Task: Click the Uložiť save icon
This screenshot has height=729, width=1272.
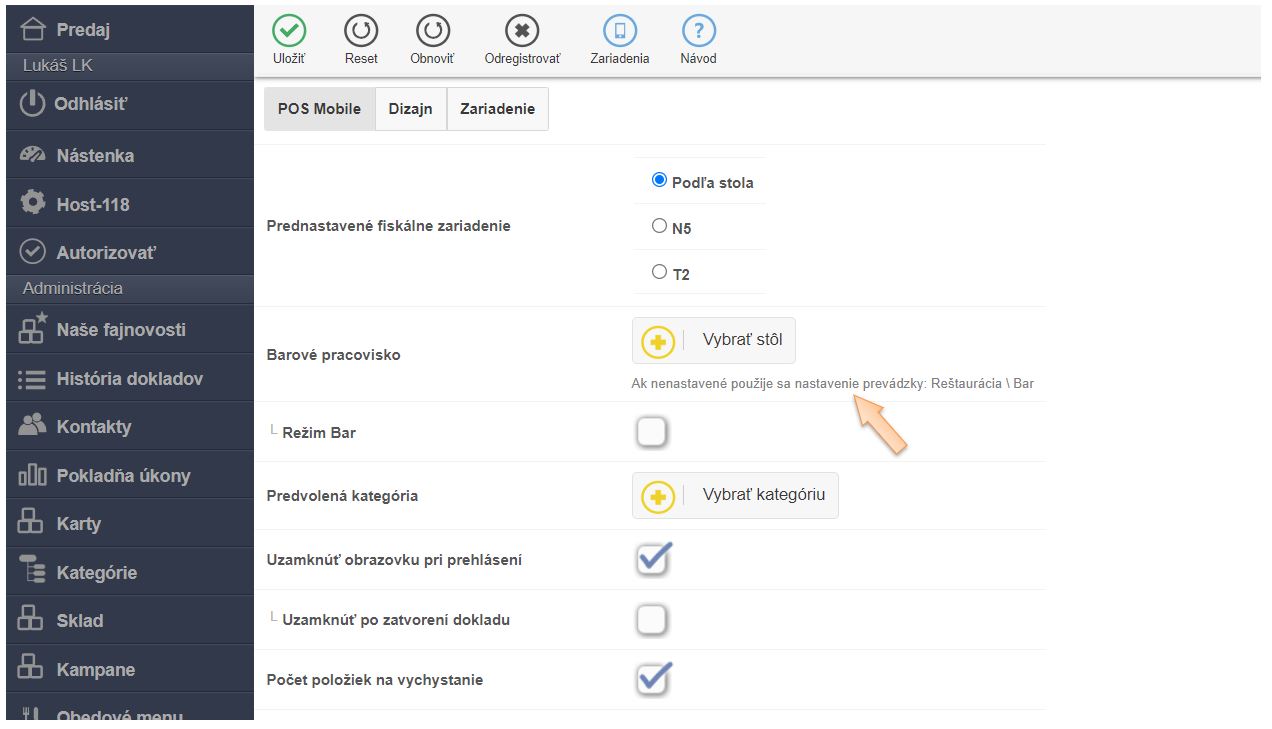Action: pos(289,31)
